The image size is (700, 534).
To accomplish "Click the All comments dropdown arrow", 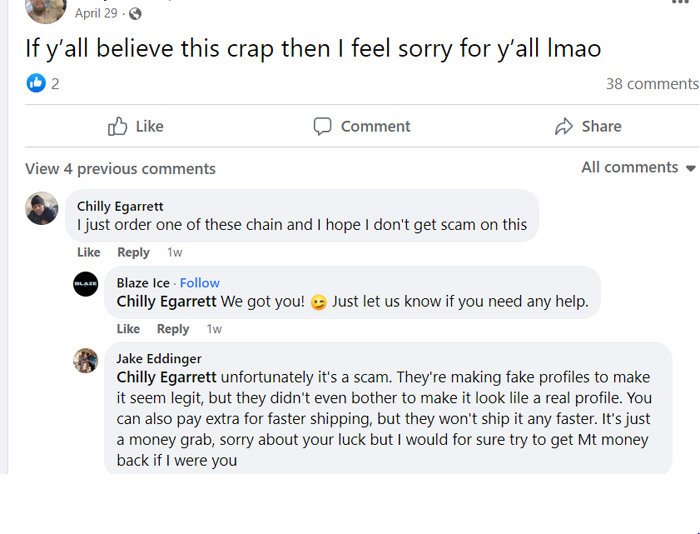I will point(691,168).
